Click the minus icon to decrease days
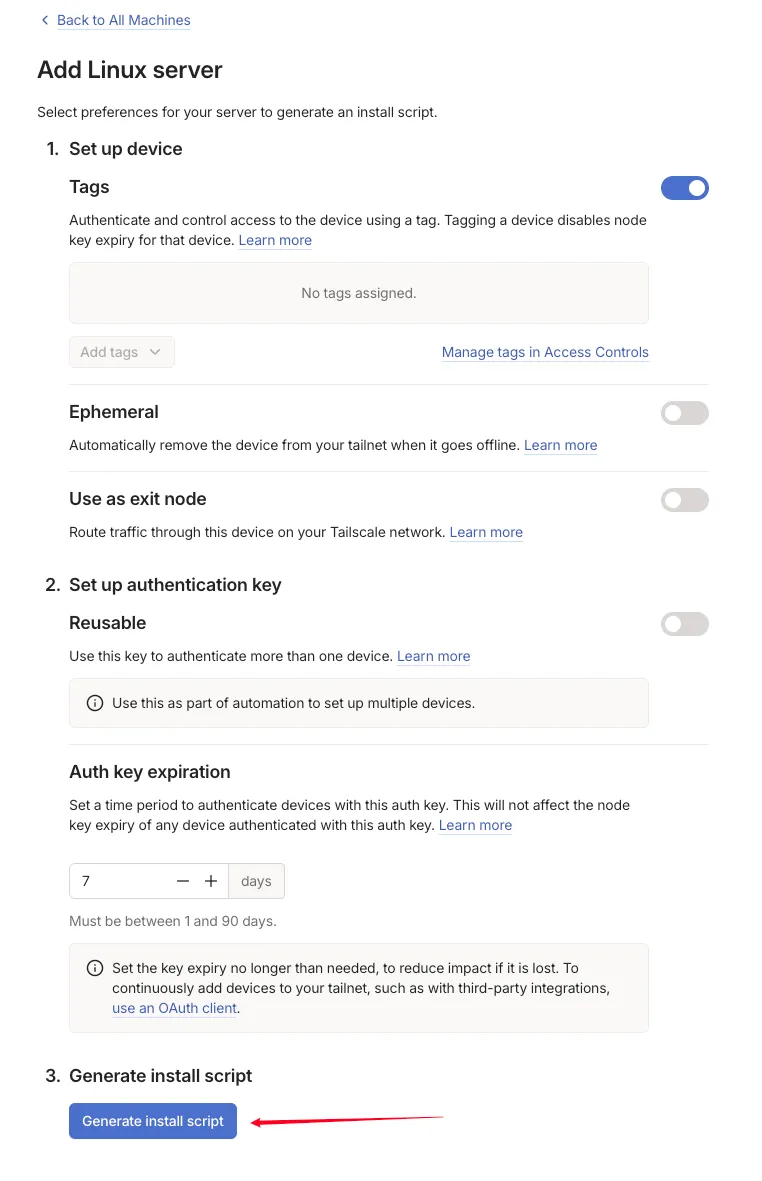The width and height of the screenshot is (762, 1181). pyautogui.click(x=182, y=881)
